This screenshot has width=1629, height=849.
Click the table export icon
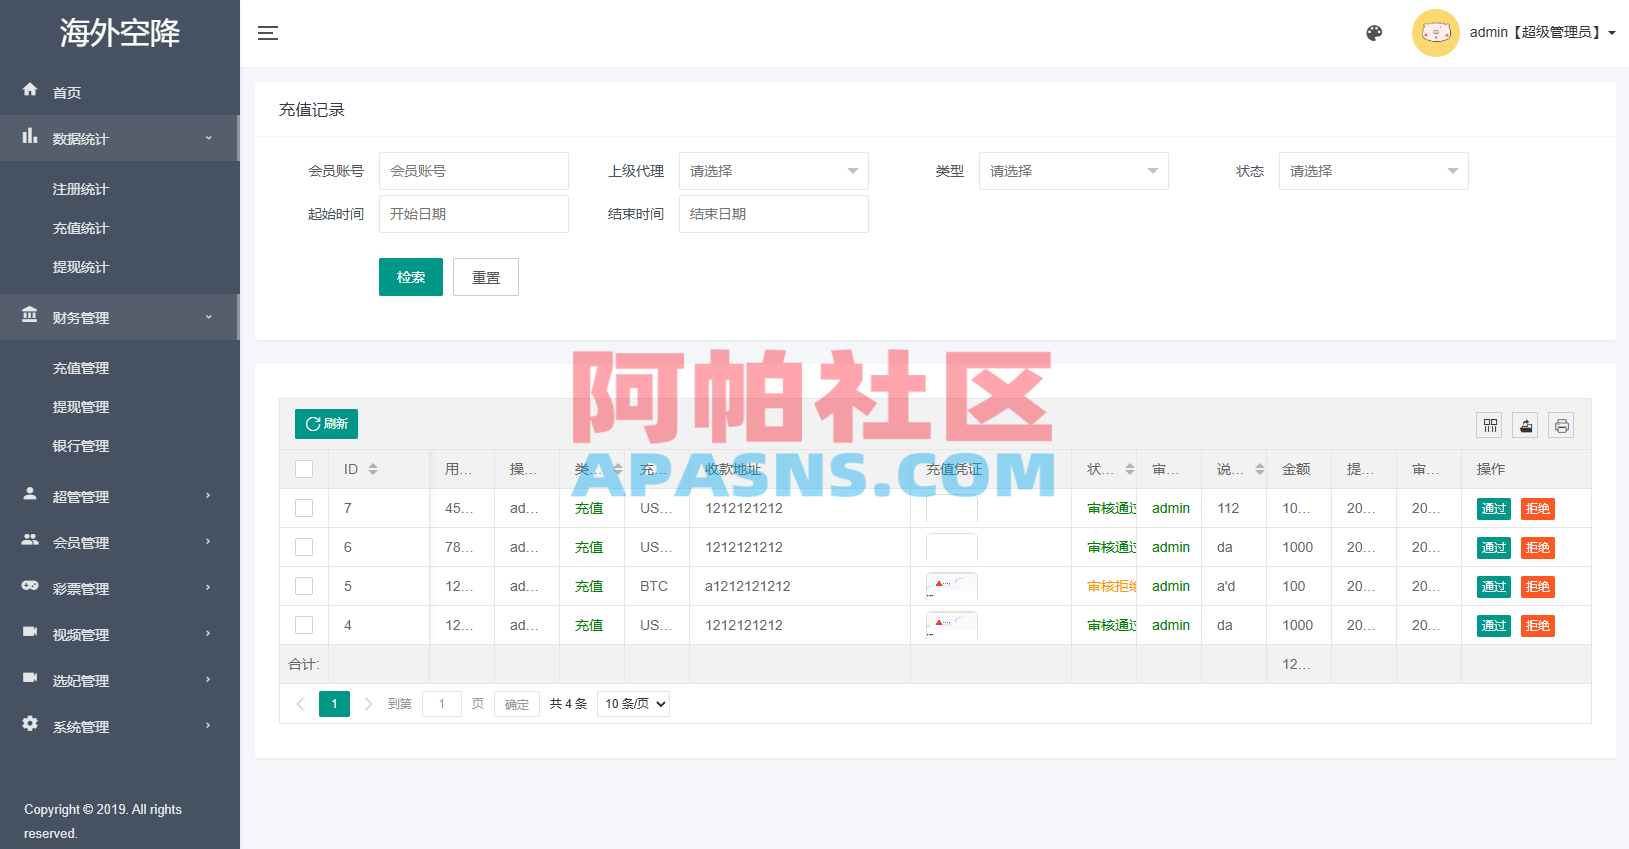[1526, 426]
